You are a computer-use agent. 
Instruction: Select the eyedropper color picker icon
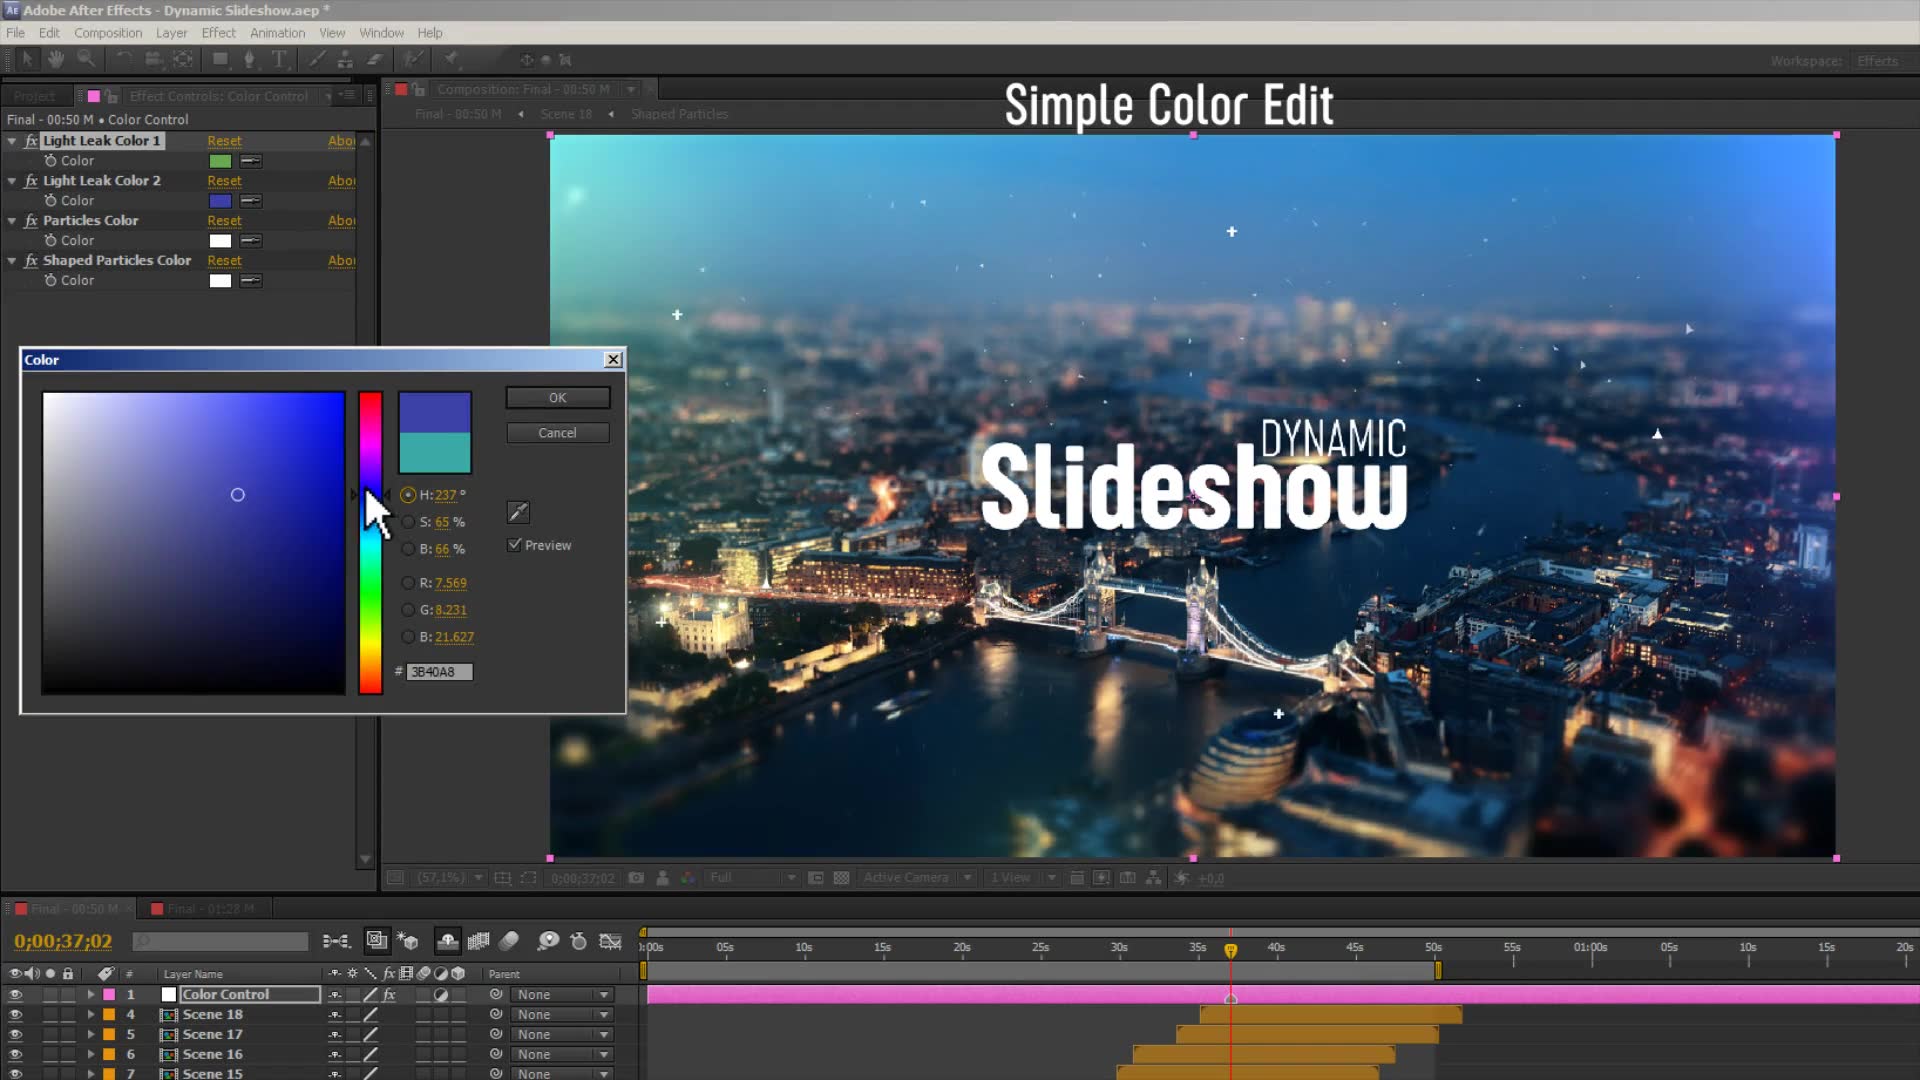pyautogui.click(x=518, y=512)
